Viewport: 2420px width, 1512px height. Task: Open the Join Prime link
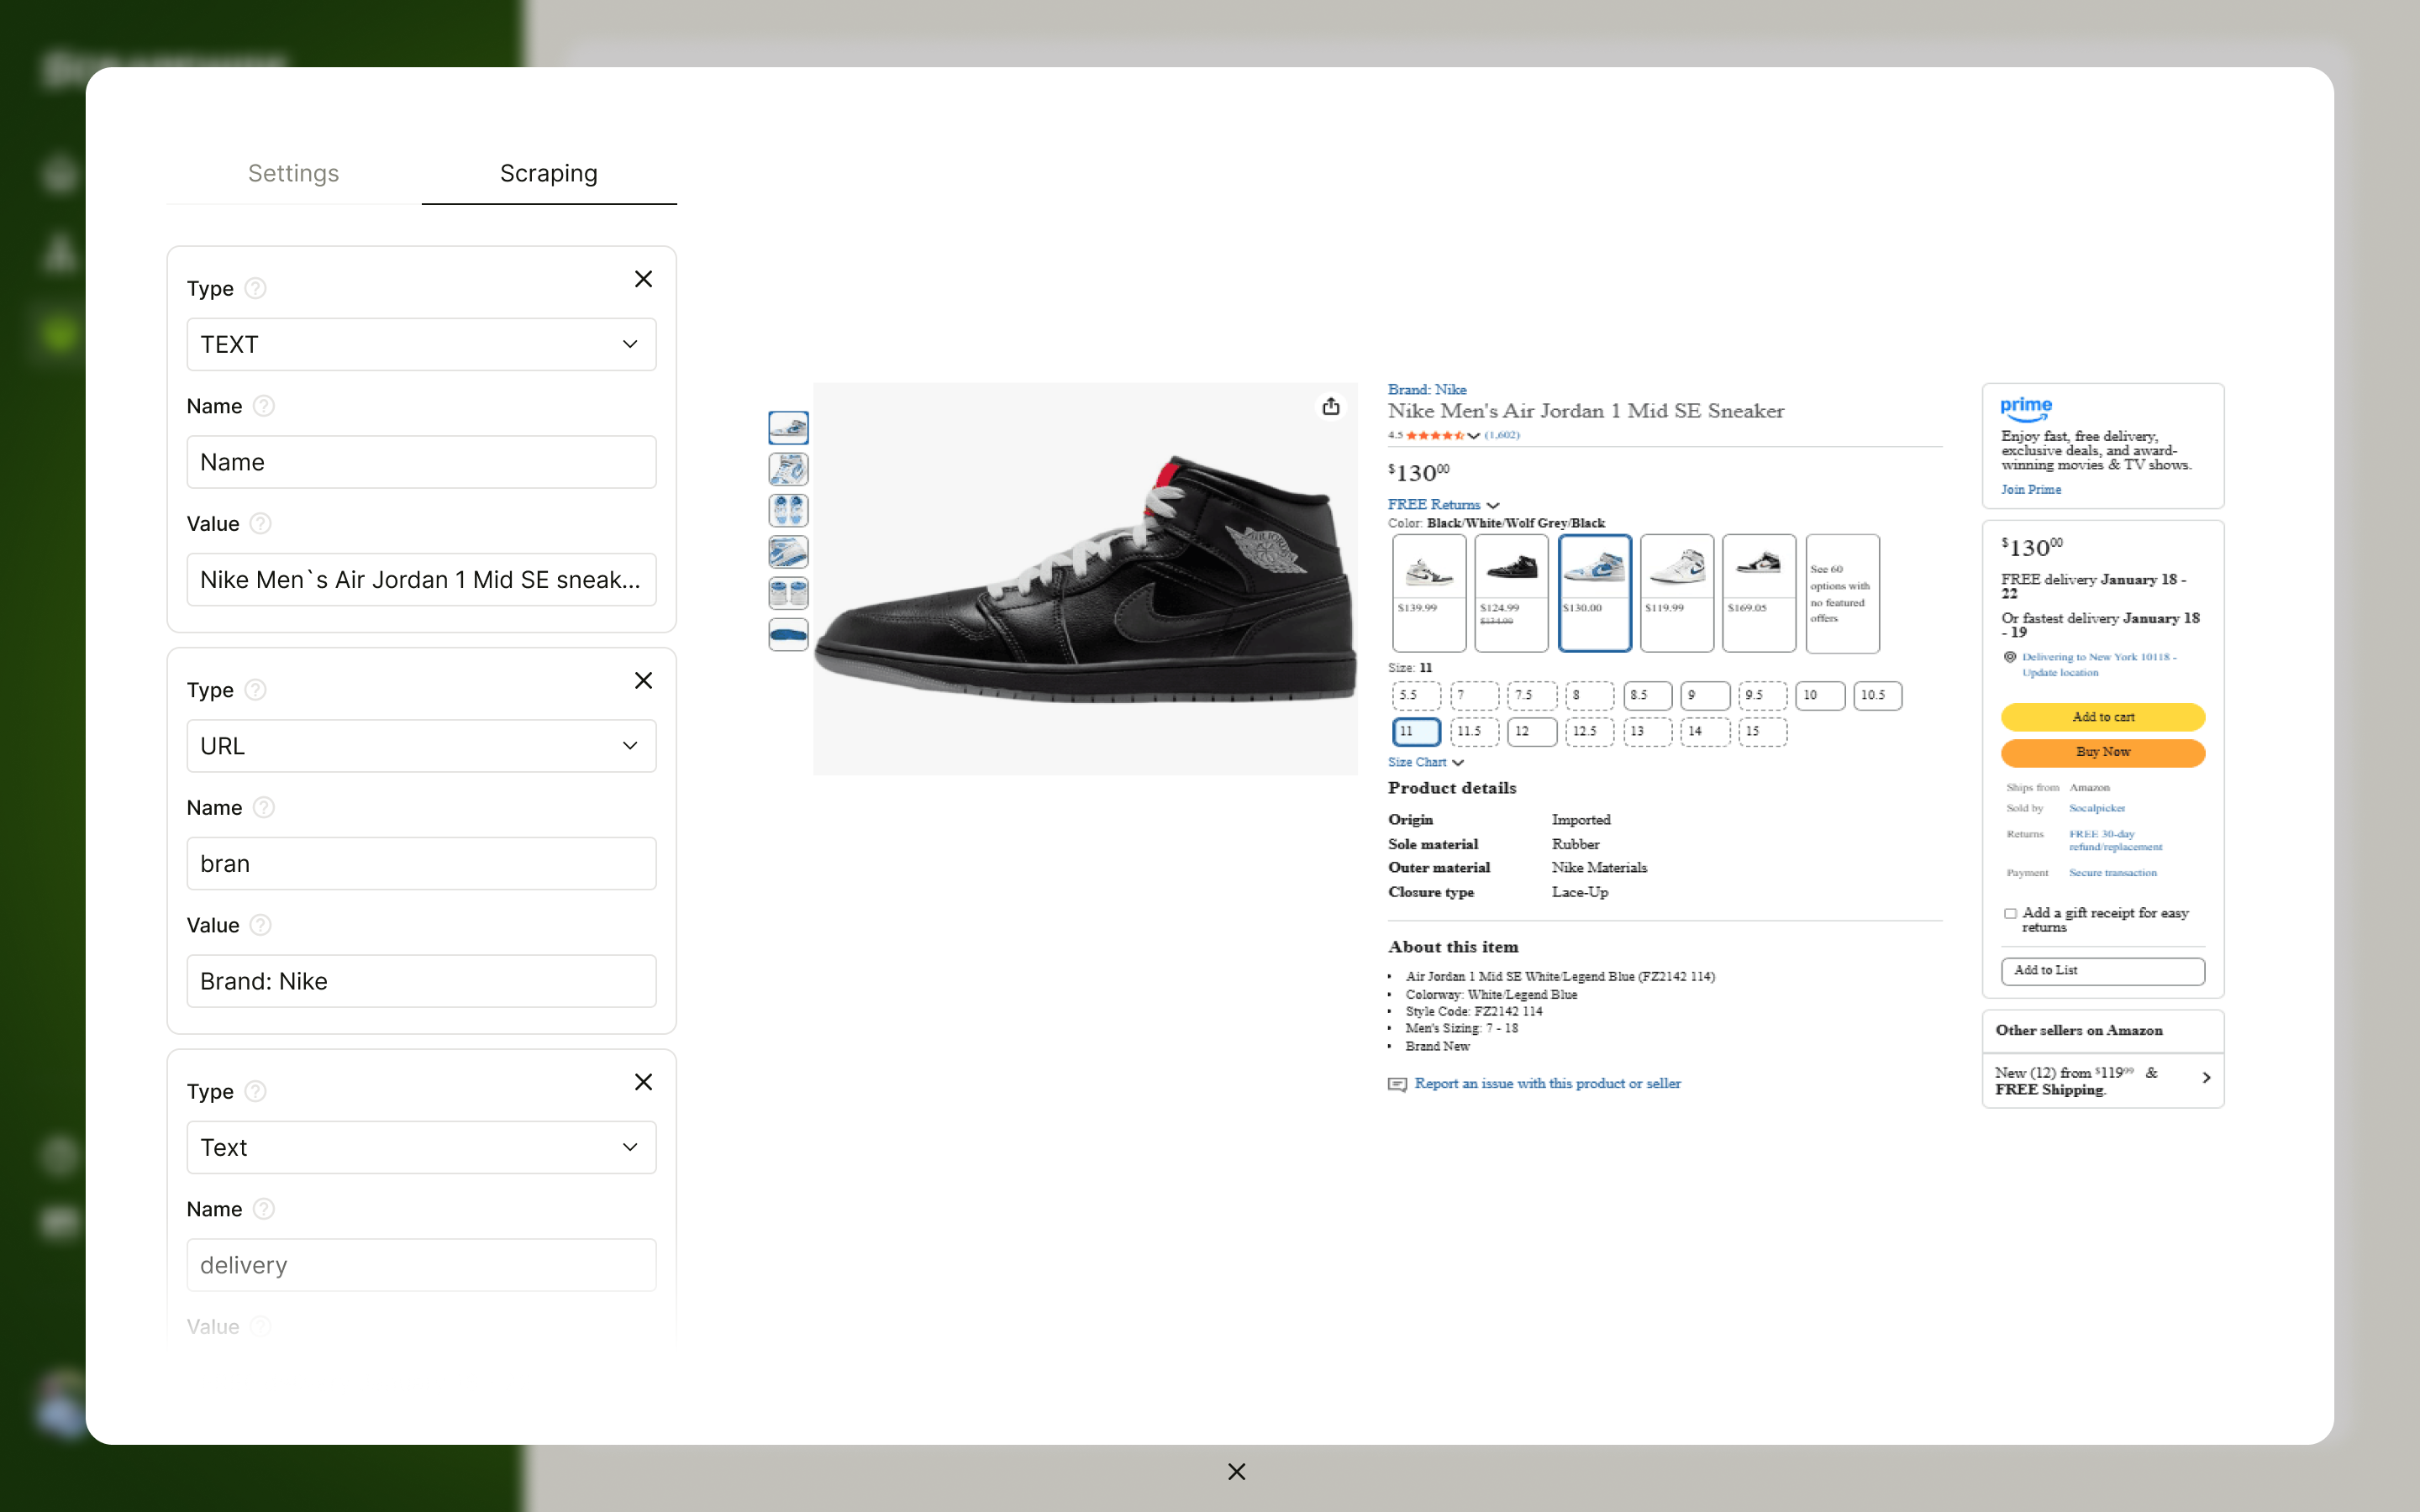(x=2031, y=489)
